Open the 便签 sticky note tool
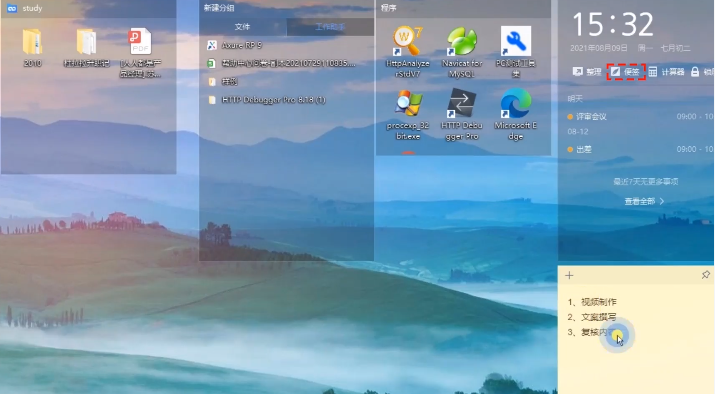Screen dimensions: 715x394 (626, 72)
